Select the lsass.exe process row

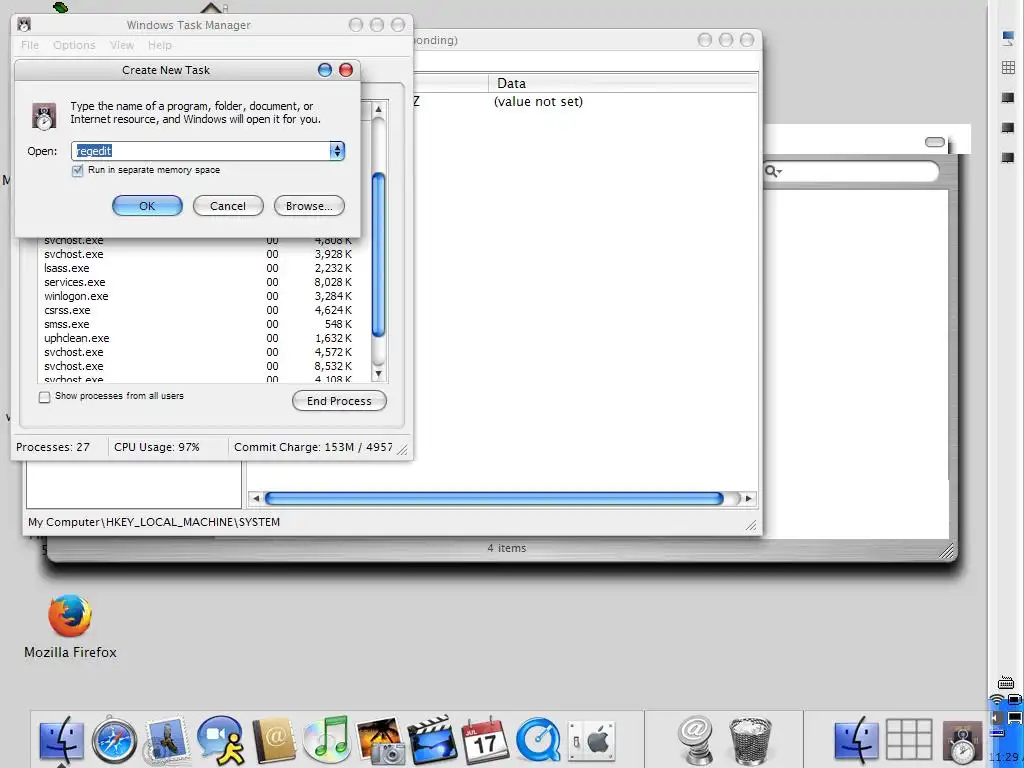point(198,268)
